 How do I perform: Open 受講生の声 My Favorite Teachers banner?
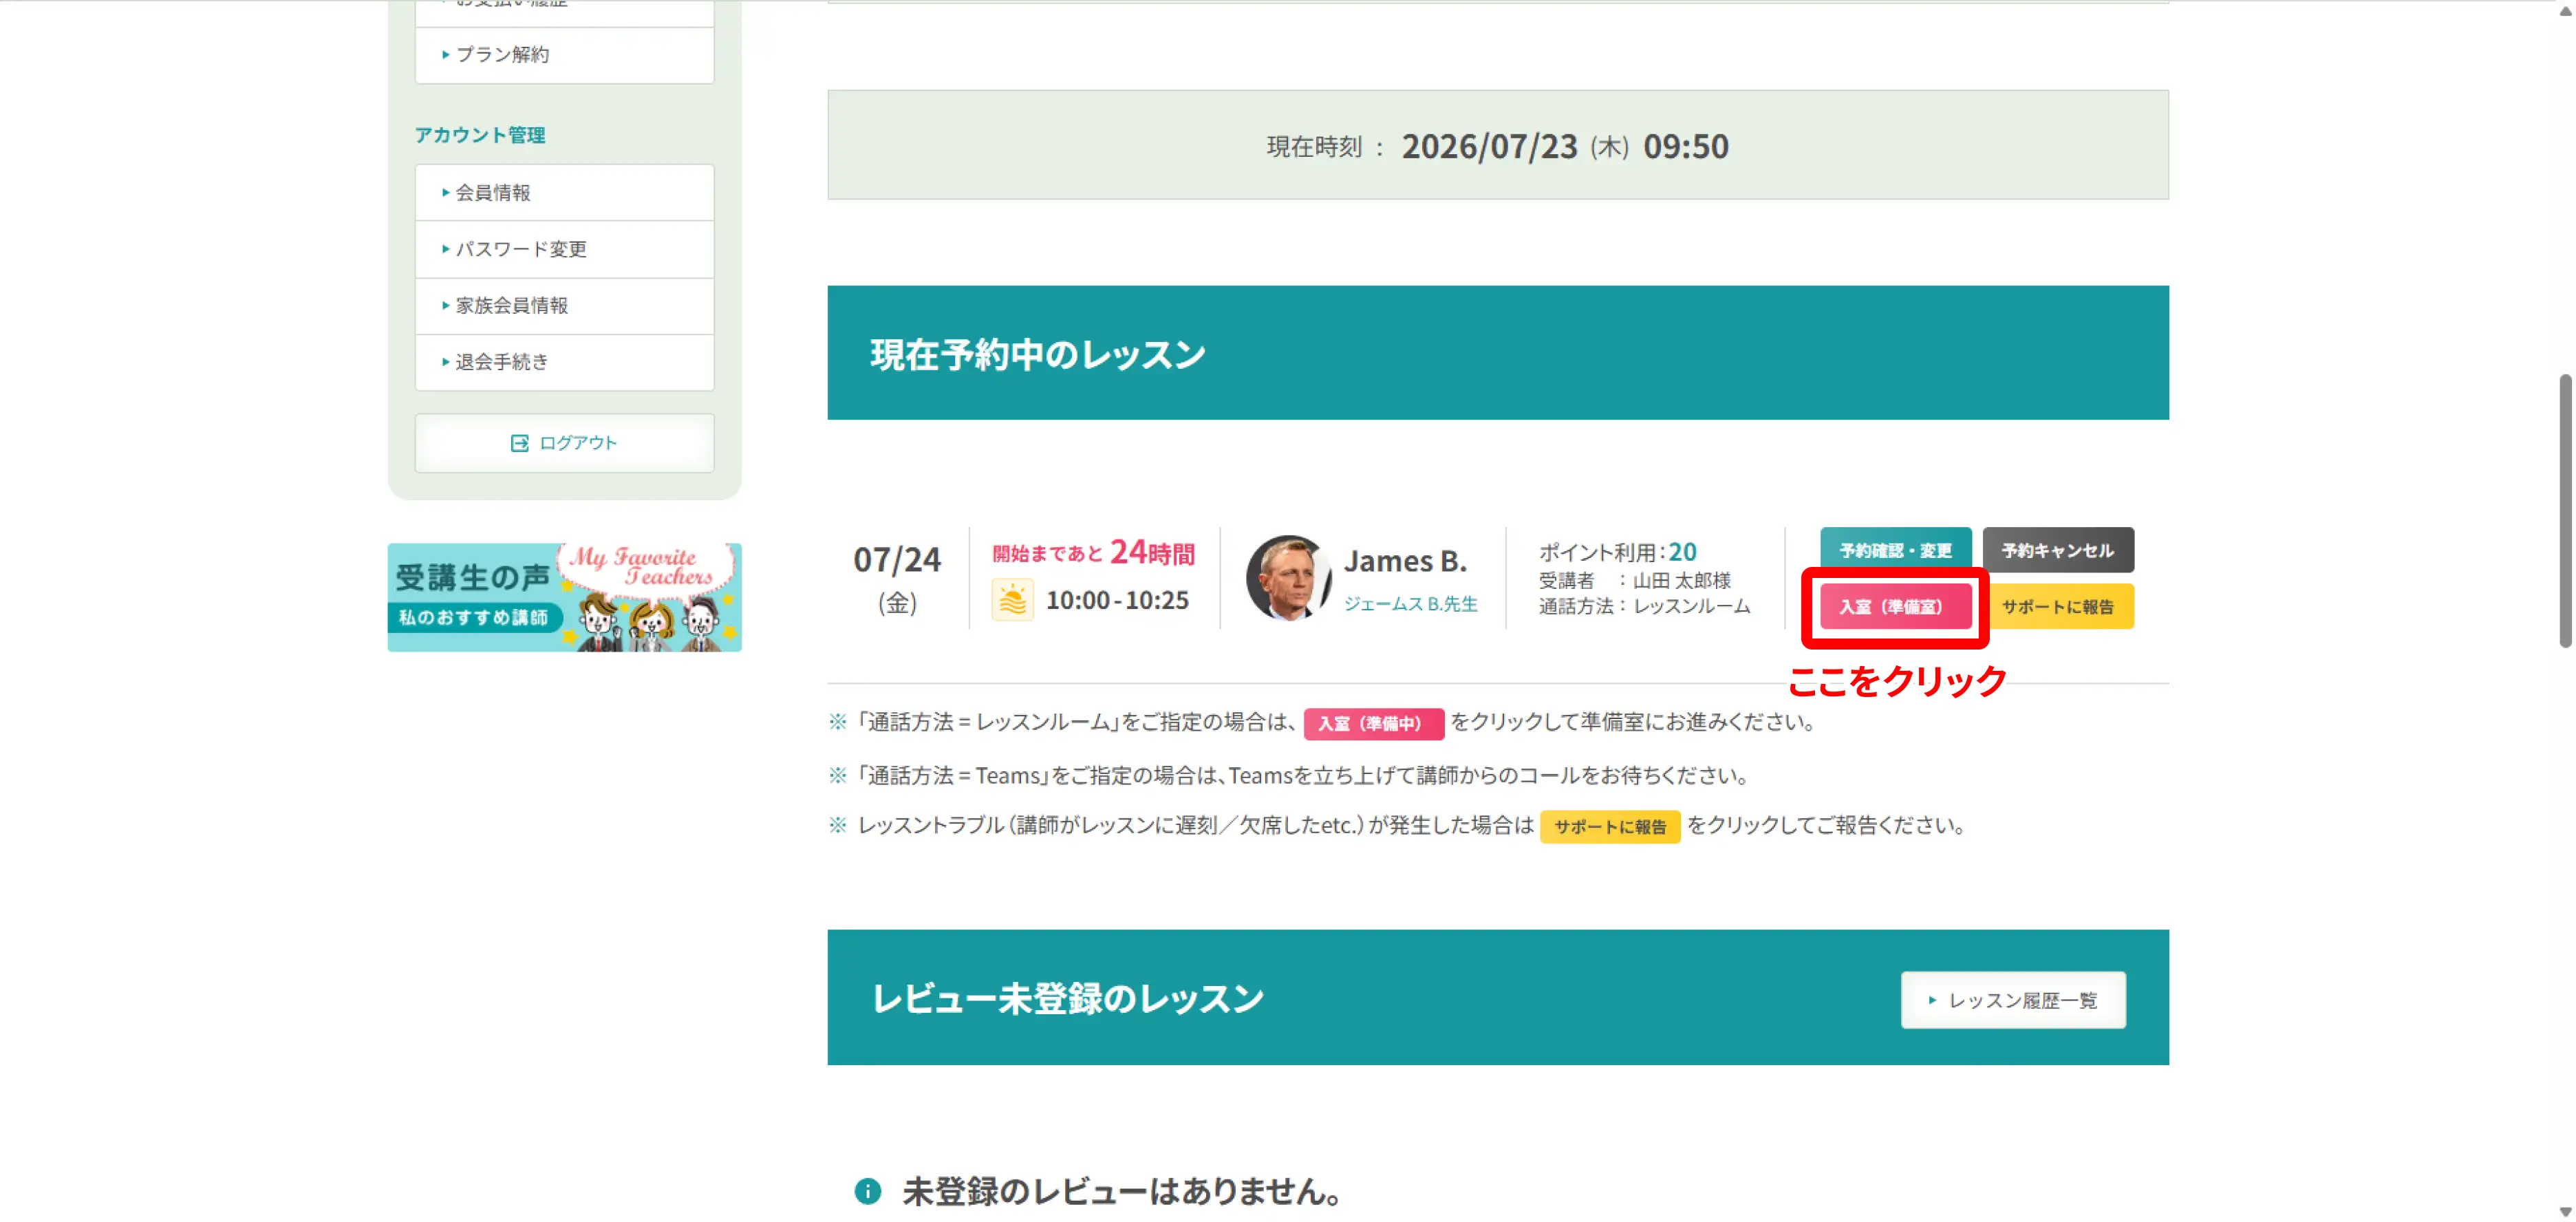click(564, 597)
